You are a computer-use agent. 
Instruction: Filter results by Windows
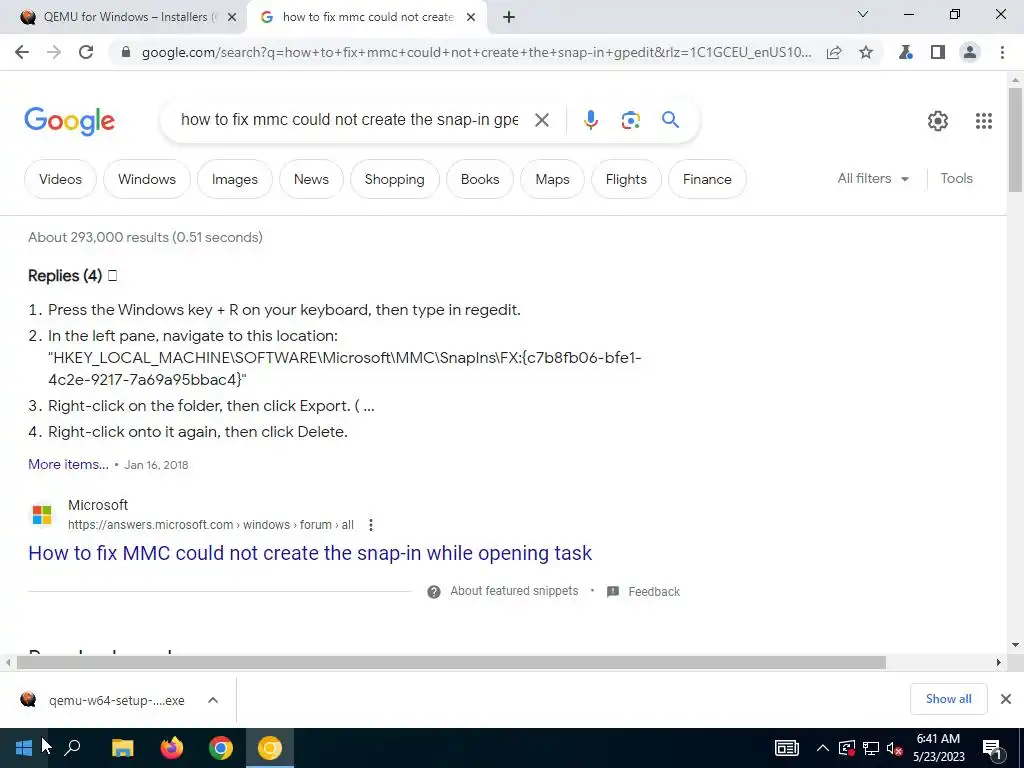pos(147,180)
